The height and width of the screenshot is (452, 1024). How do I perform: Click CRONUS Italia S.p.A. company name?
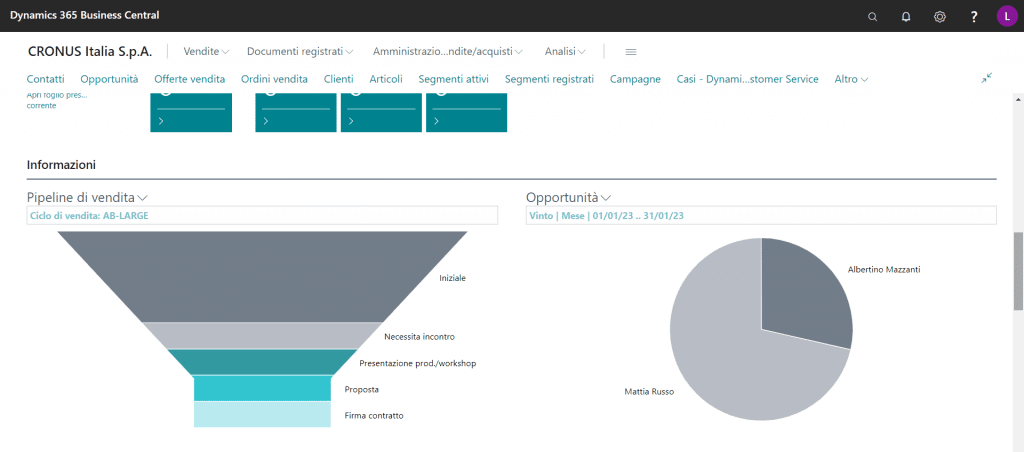[x=90, y=51]
